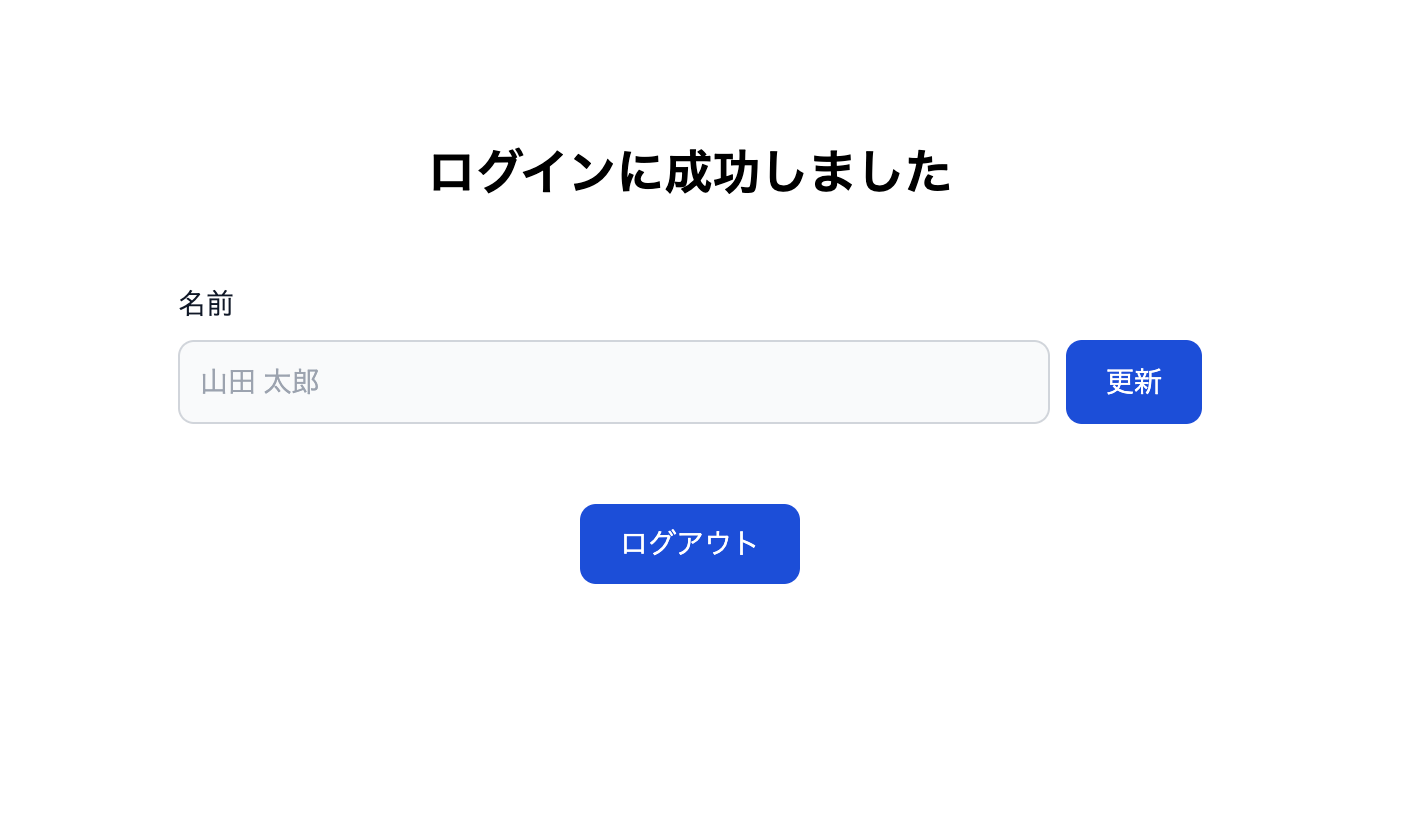1426x816 pixels.
Task: Hit the blue ログアウト button below the form
Action: (x=689, y=544)
